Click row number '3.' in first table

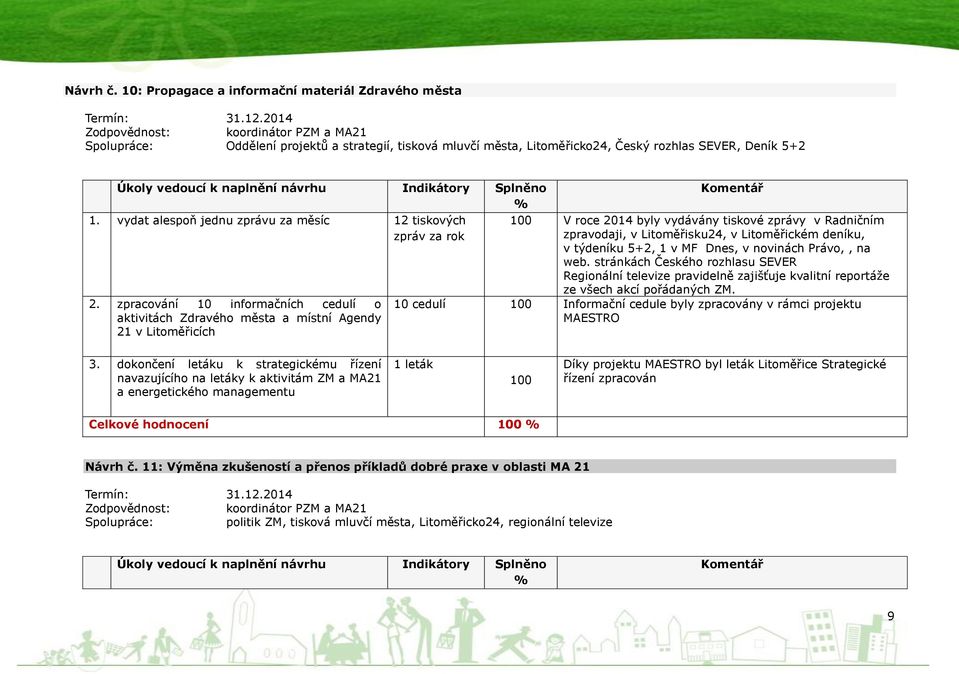point(94,365)
